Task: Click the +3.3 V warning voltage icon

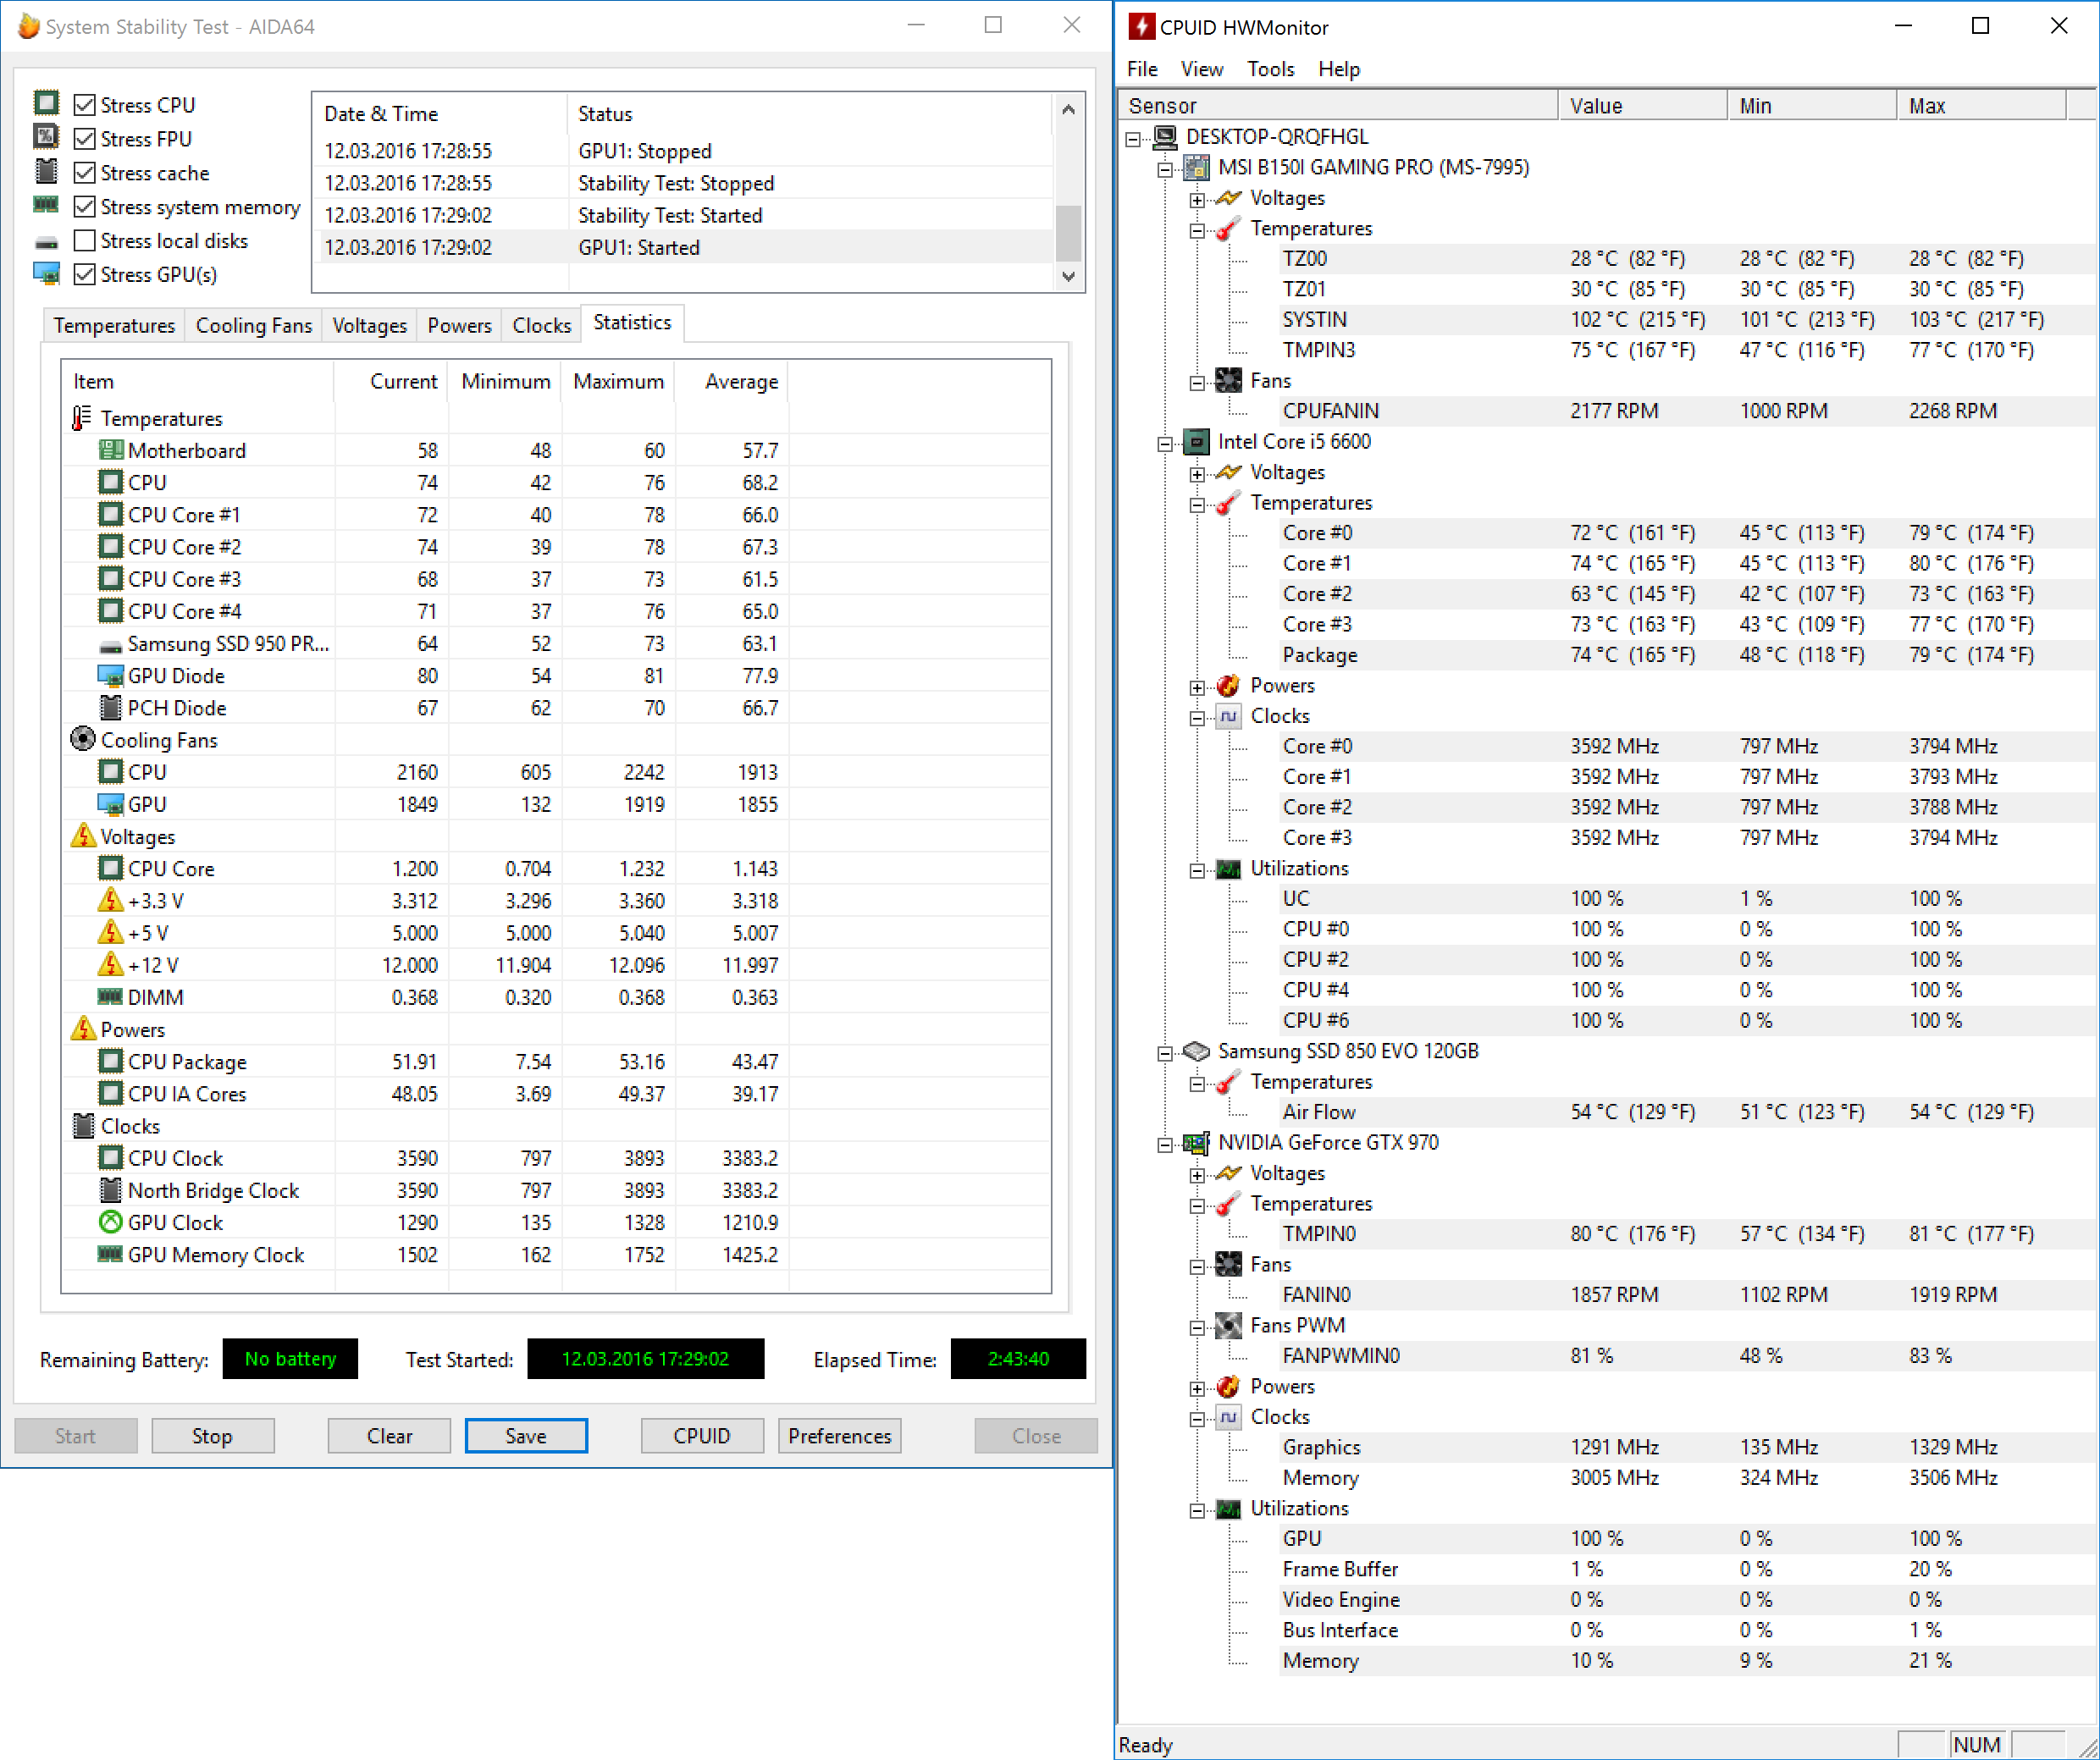Action: tap(111, 900)
